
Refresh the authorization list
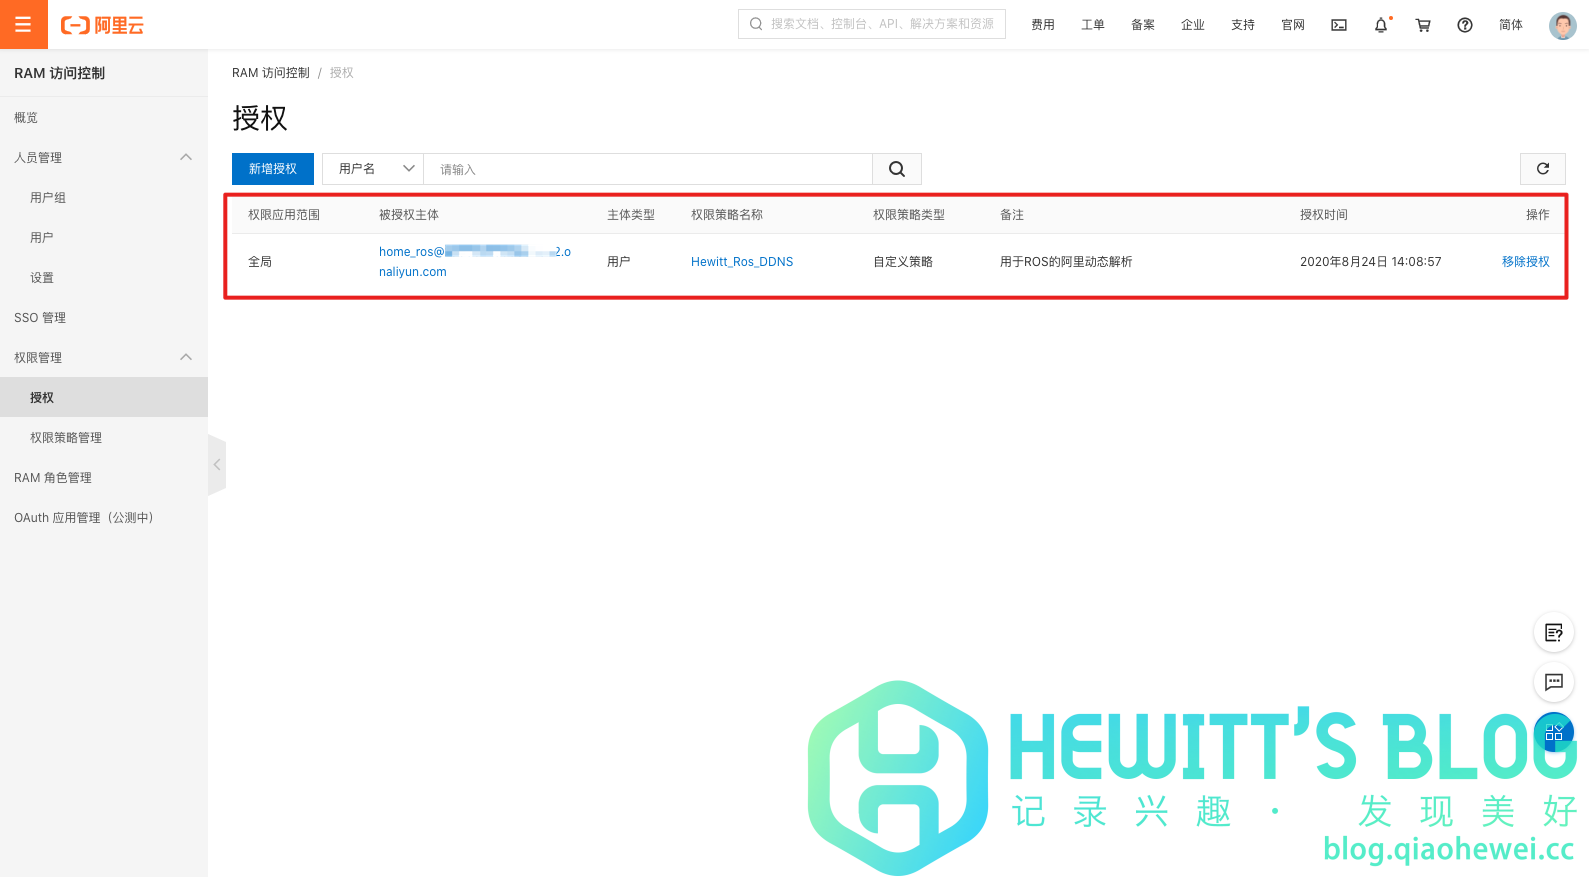1542,169
